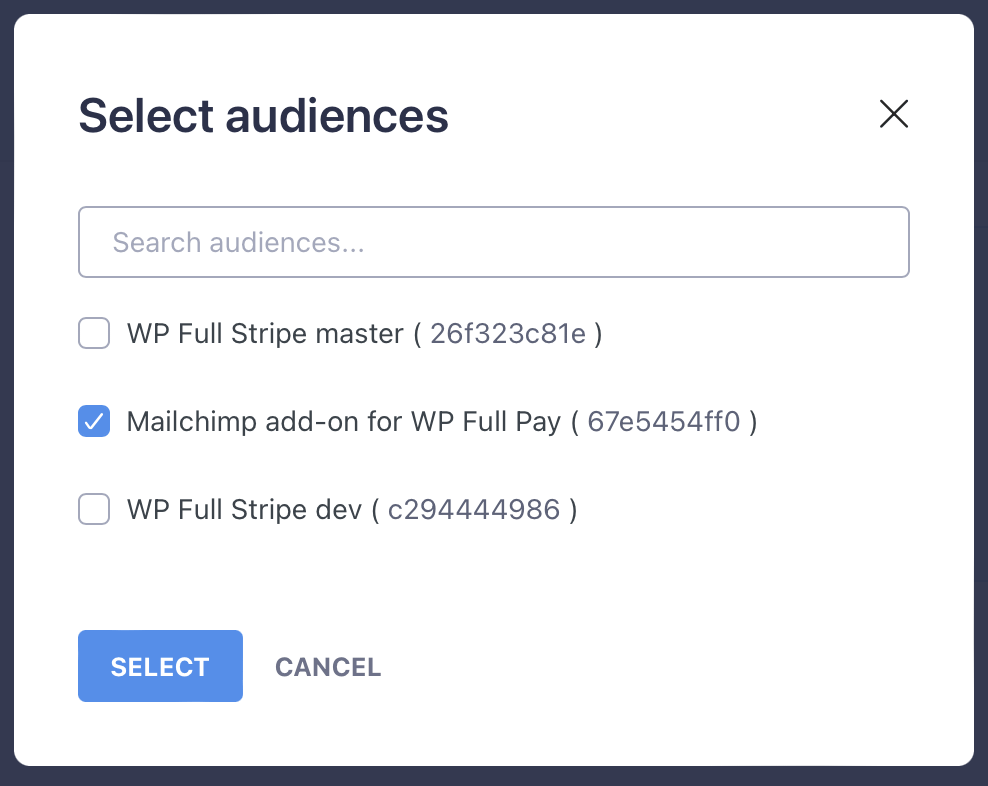Enable the WP Full Stripe dev checkbox
The image size is (988, 786).
coord(94,511)
